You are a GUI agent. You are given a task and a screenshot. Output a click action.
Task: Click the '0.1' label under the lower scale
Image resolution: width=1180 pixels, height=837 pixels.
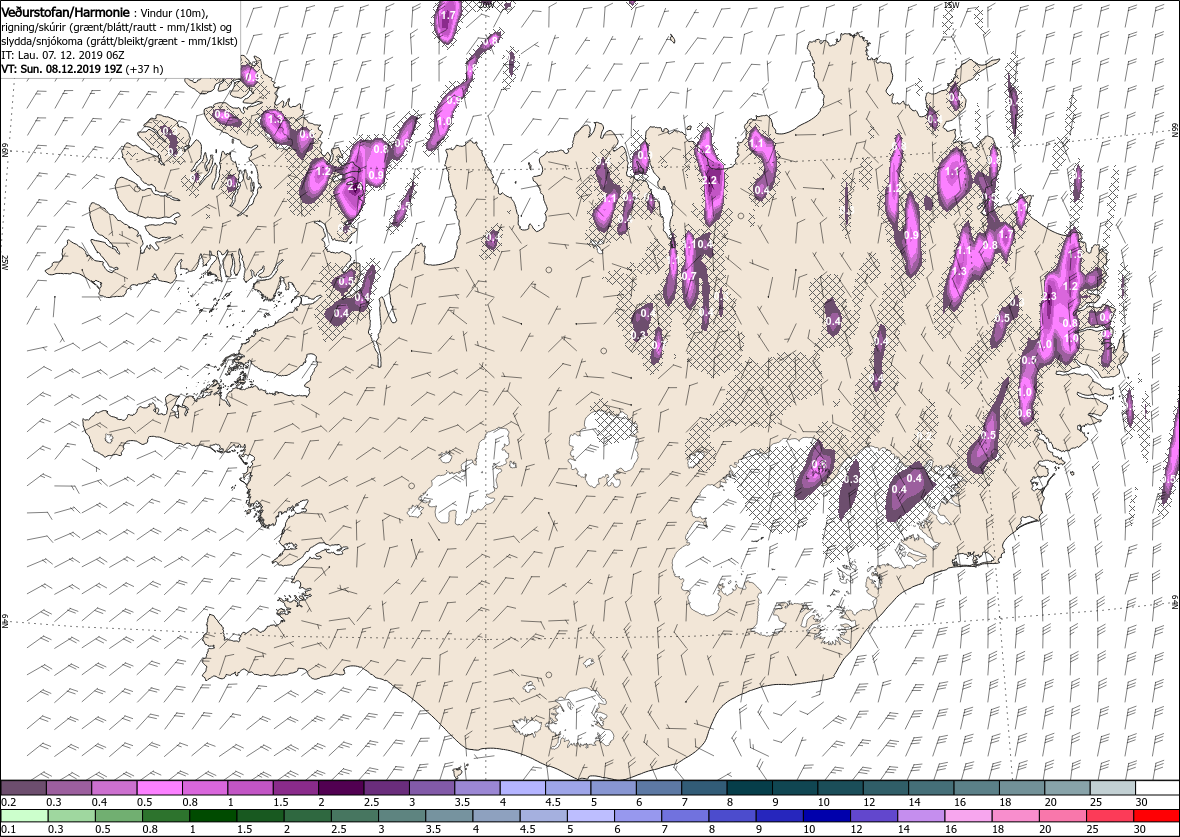point(8,829)
